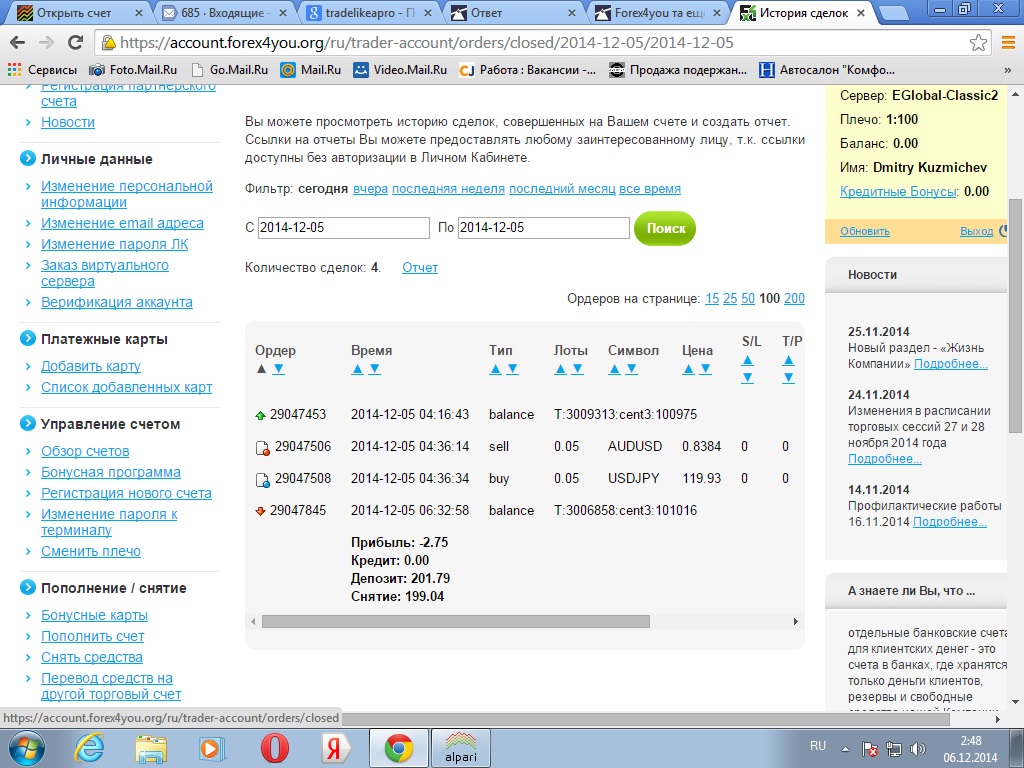1024x768 pixels.
Task: Filter deals by последняя неделя
Action: (x=448, y=189)
